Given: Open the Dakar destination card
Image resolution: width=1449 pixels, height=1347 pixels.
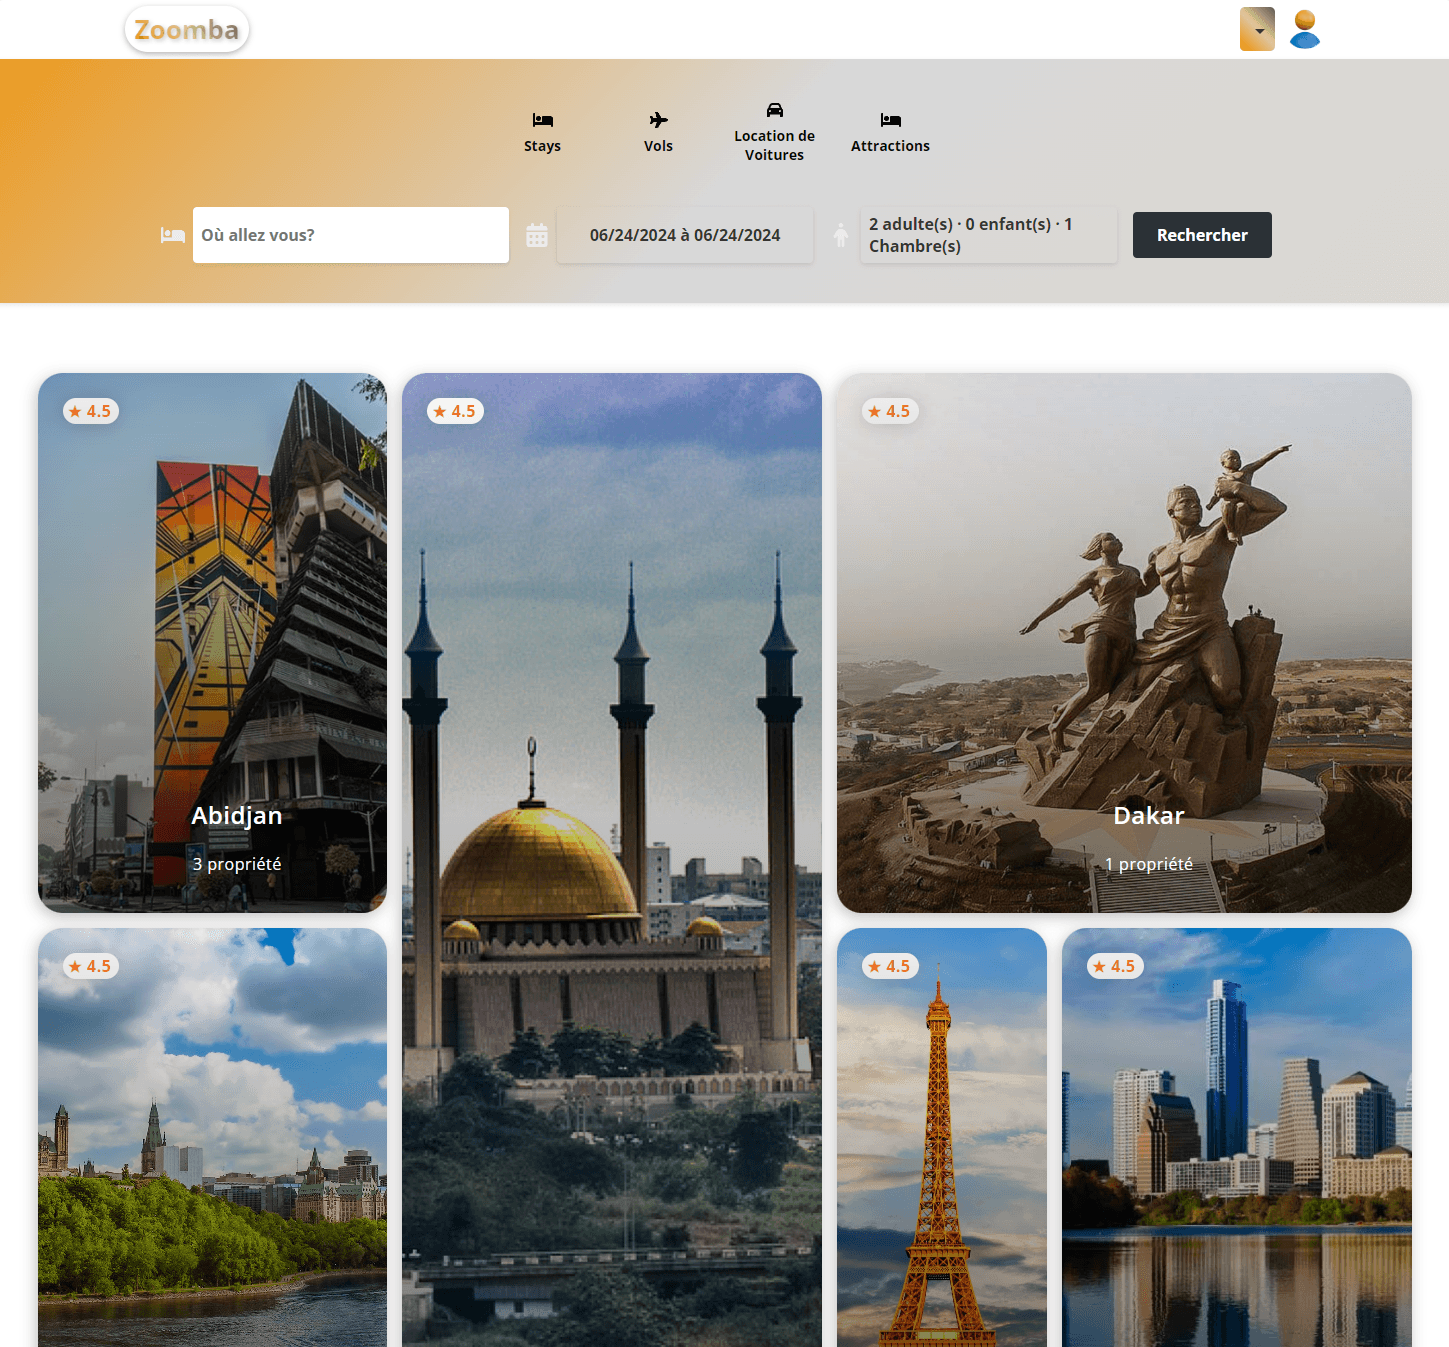Looking at the screenshot, I should click(1124, 643).
